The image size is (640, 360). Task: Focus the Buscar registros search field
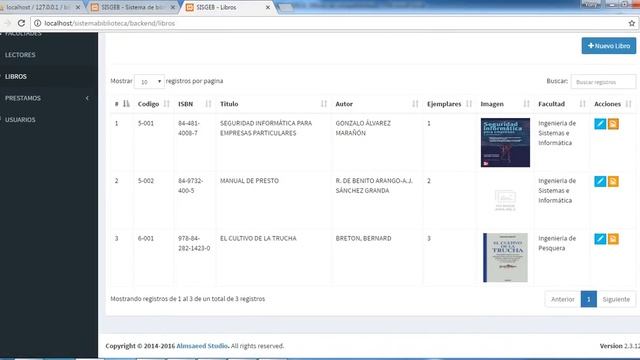coord(603,82)
